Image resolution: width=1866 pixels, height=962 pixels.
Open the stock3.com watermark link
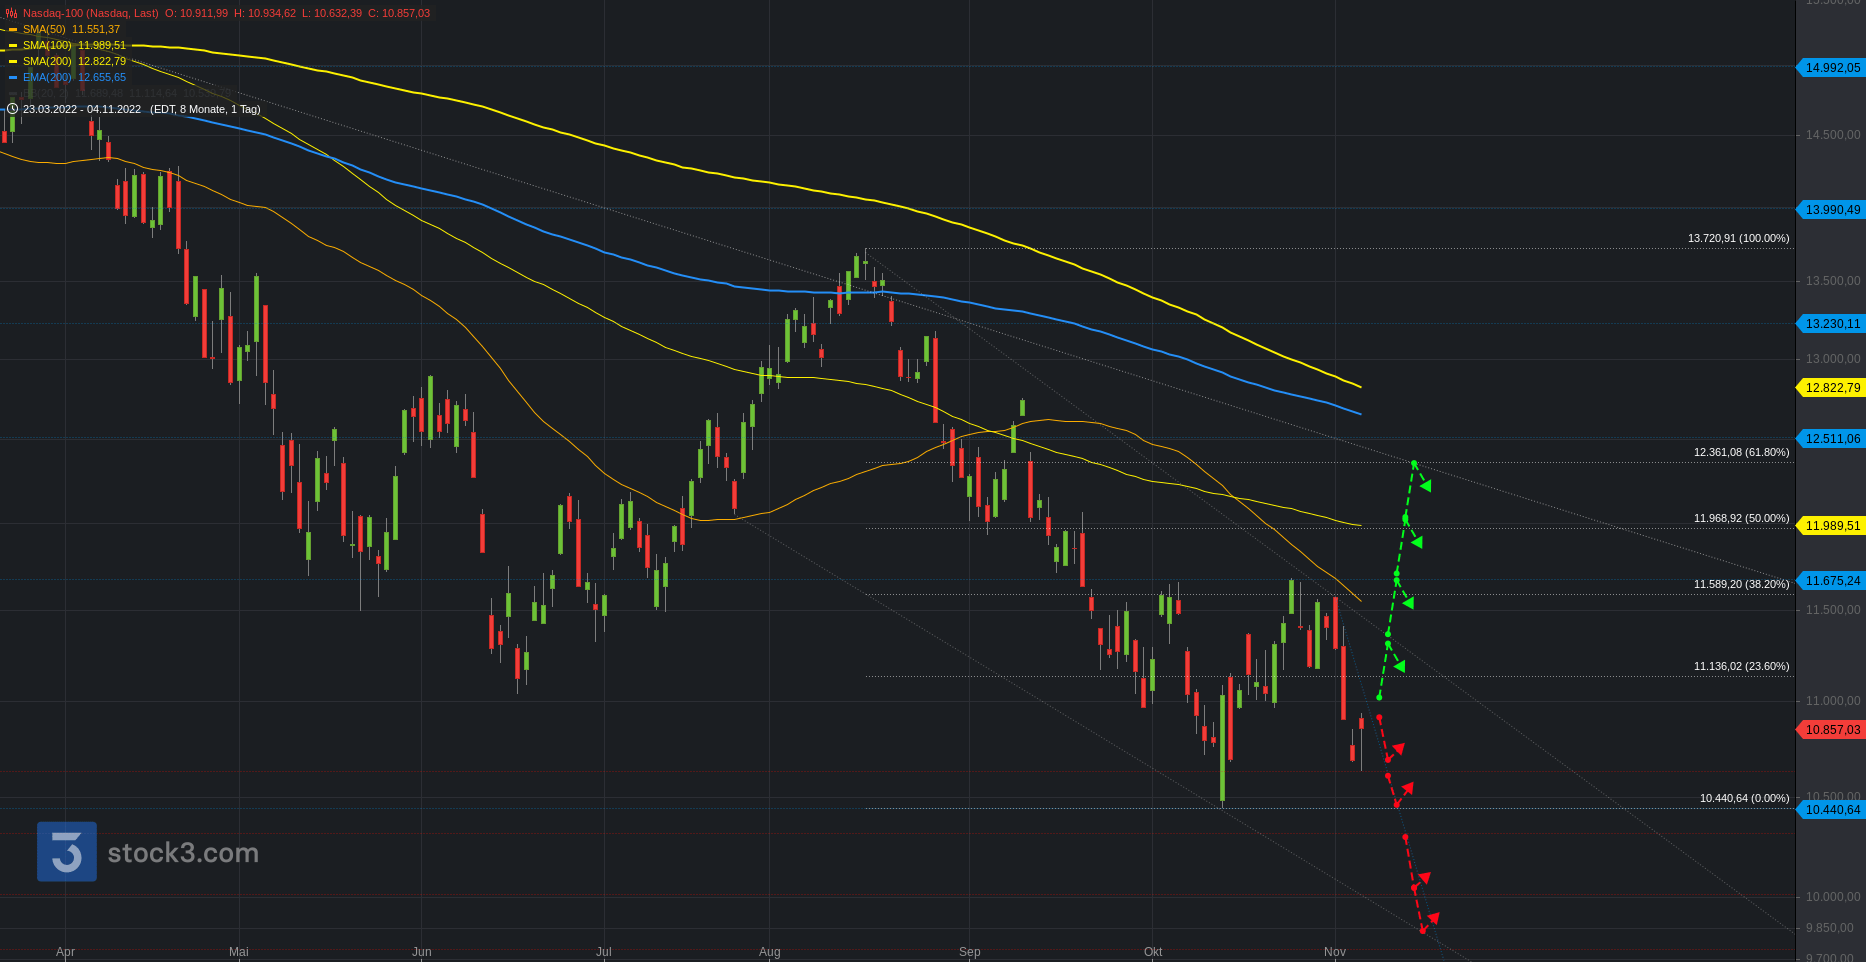click(183, 853)
